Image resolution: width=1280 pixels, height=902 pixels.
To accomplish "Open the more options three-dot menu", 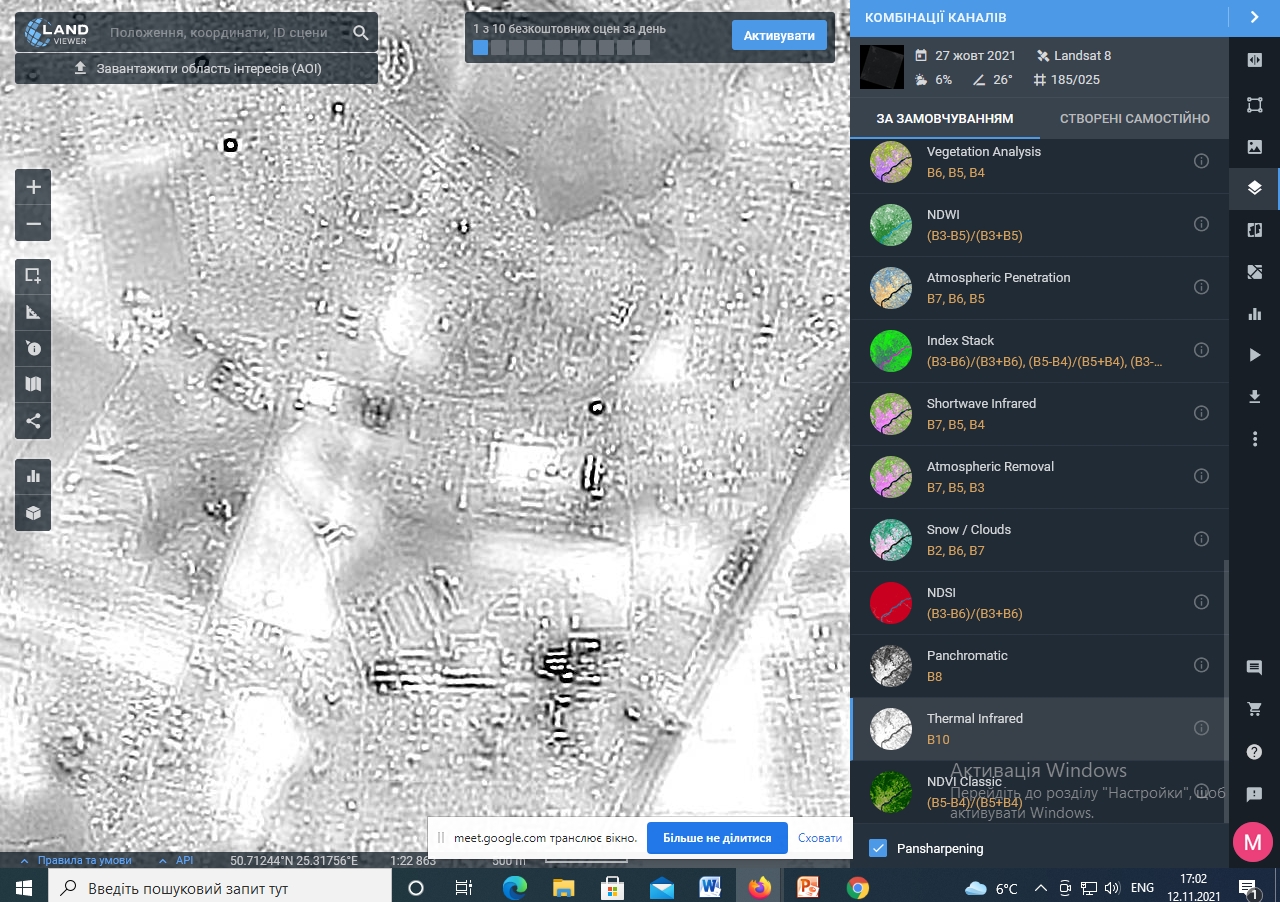I will click(1255, 439).
